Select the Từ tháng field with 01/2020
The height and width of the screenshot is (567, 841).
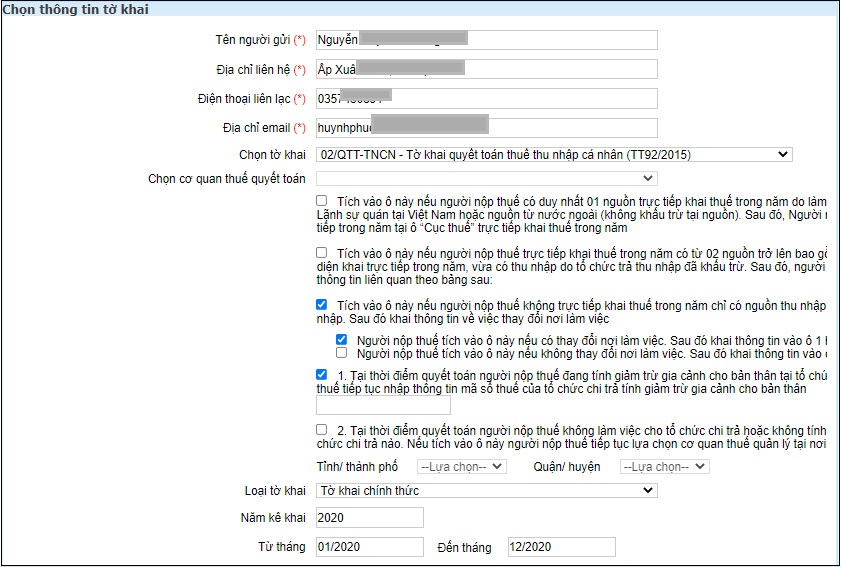369,547
